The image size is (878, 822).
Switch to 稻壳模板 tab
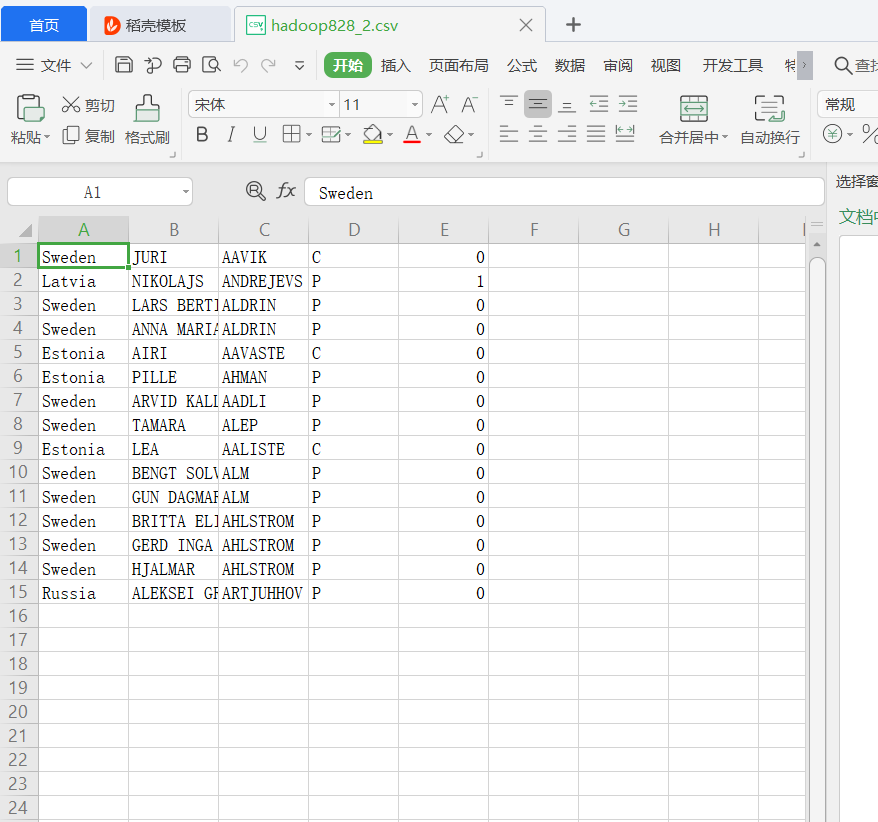click(160, 25)
